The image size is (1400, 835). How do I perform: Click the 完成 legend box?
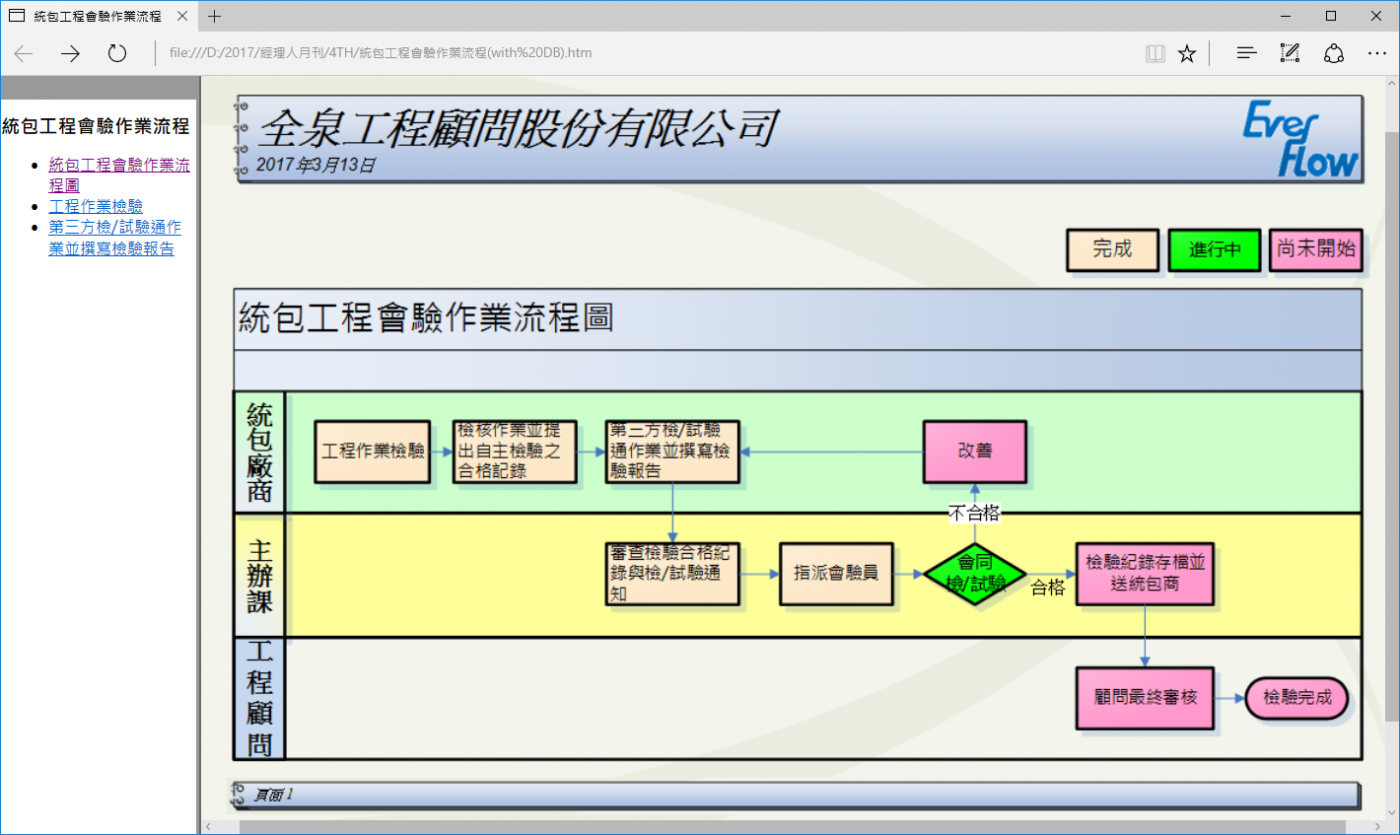(x=1112, y=250)
